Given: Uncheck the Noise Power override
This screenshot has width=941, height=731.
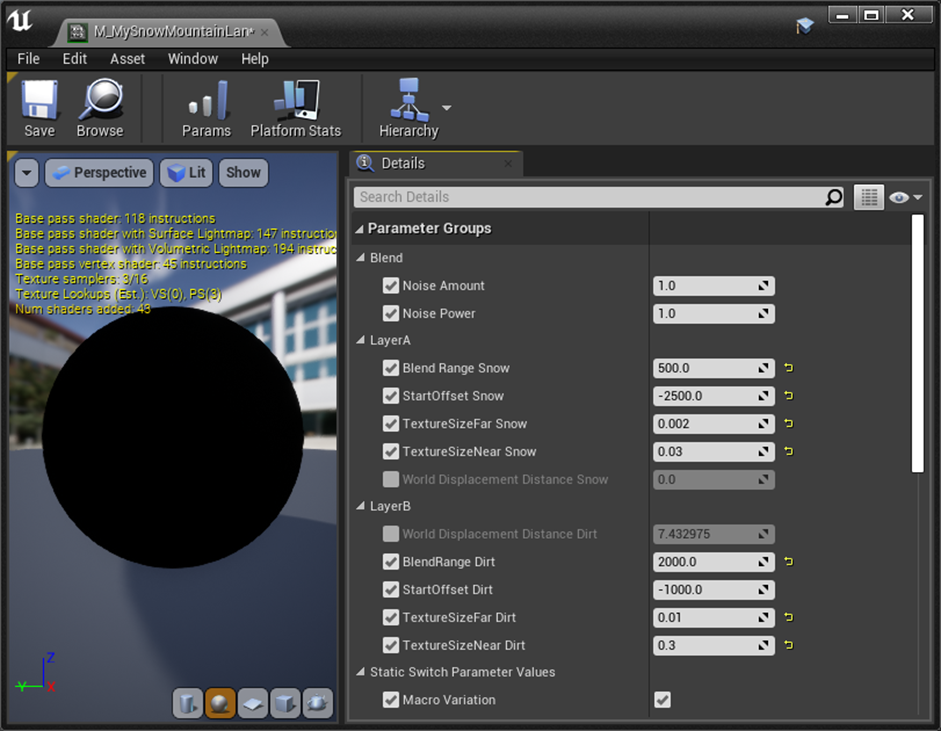Looking at the screenshot, I should (x=391, y=313).
